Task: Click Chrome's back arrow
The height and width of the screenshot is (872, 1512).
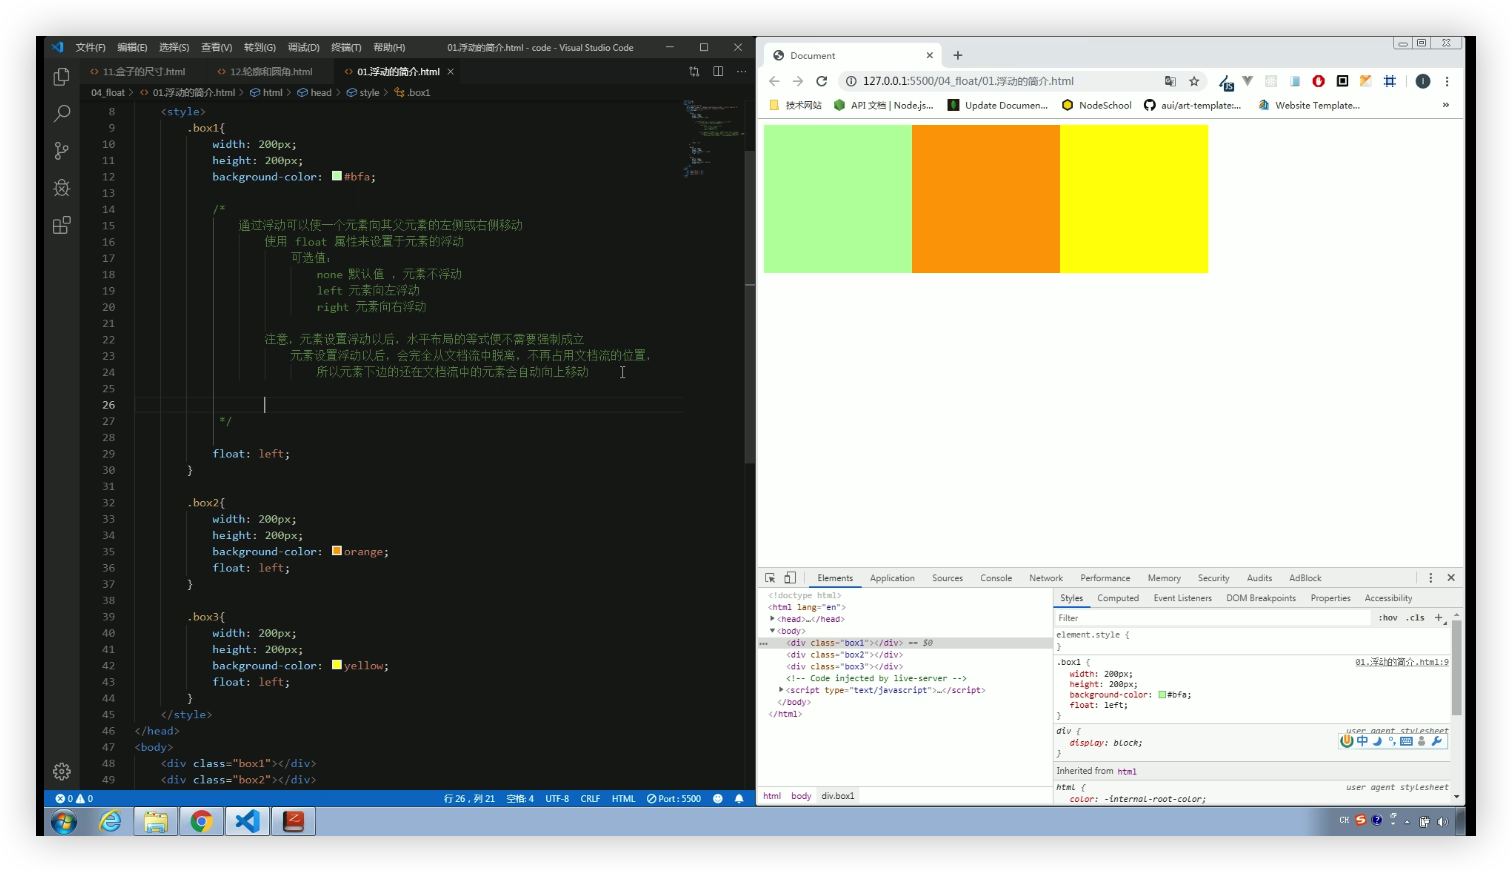Action: tap(774, 81)
